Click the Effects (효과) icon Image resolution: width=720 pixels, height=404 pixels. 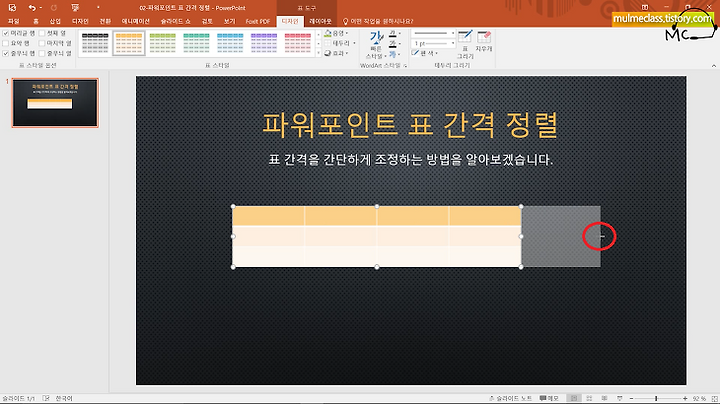click(x=328, y=53)
